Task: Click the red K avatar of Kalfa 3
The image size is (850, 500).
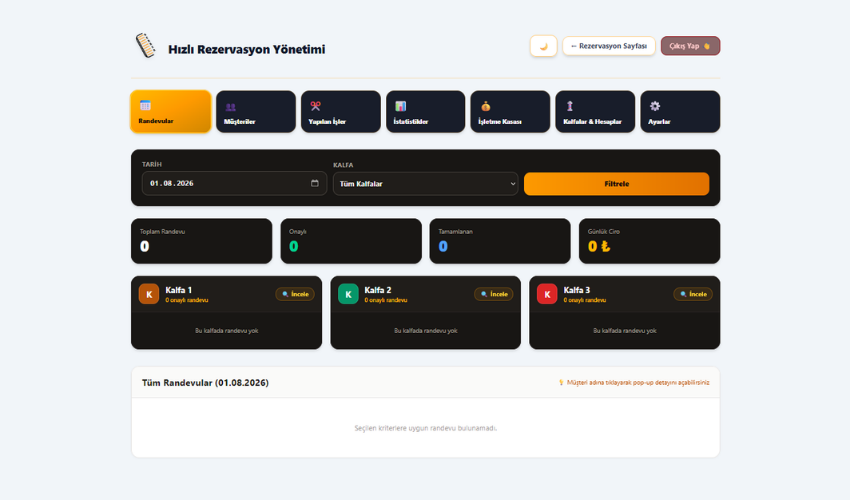Action: tap(547, 294)
